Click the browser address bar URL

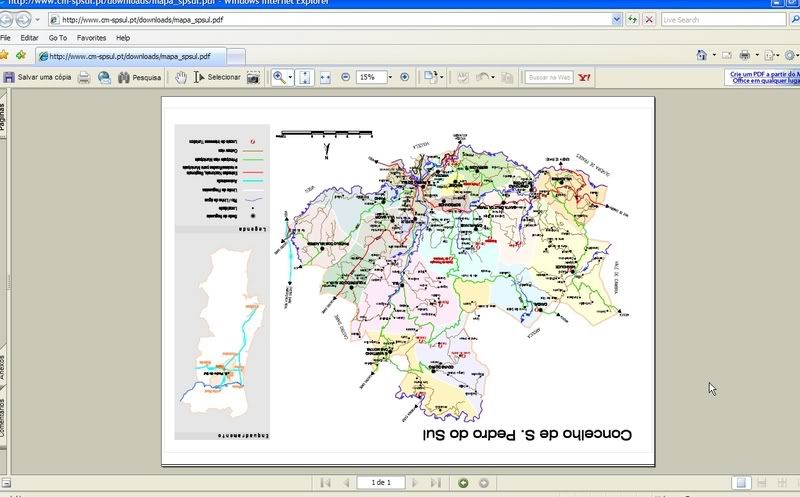tap(142, 20)
